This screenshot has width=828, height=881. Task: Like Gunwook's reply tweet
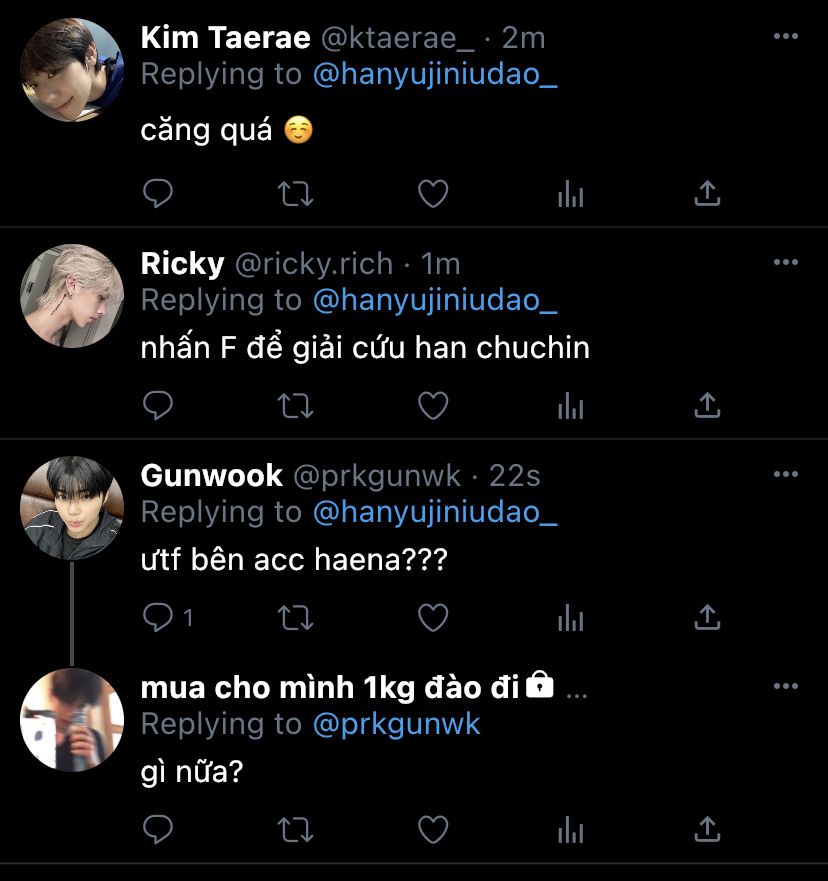pyautogui.click(x=432, y=617)
